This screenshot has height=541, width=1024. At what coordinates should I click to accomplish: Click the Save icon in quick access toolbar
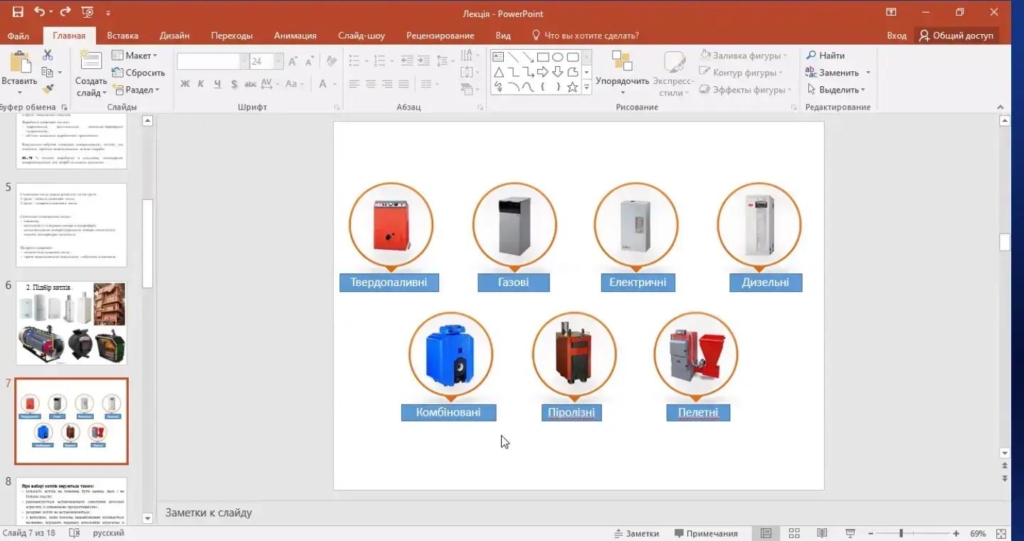tap(17, 12)
